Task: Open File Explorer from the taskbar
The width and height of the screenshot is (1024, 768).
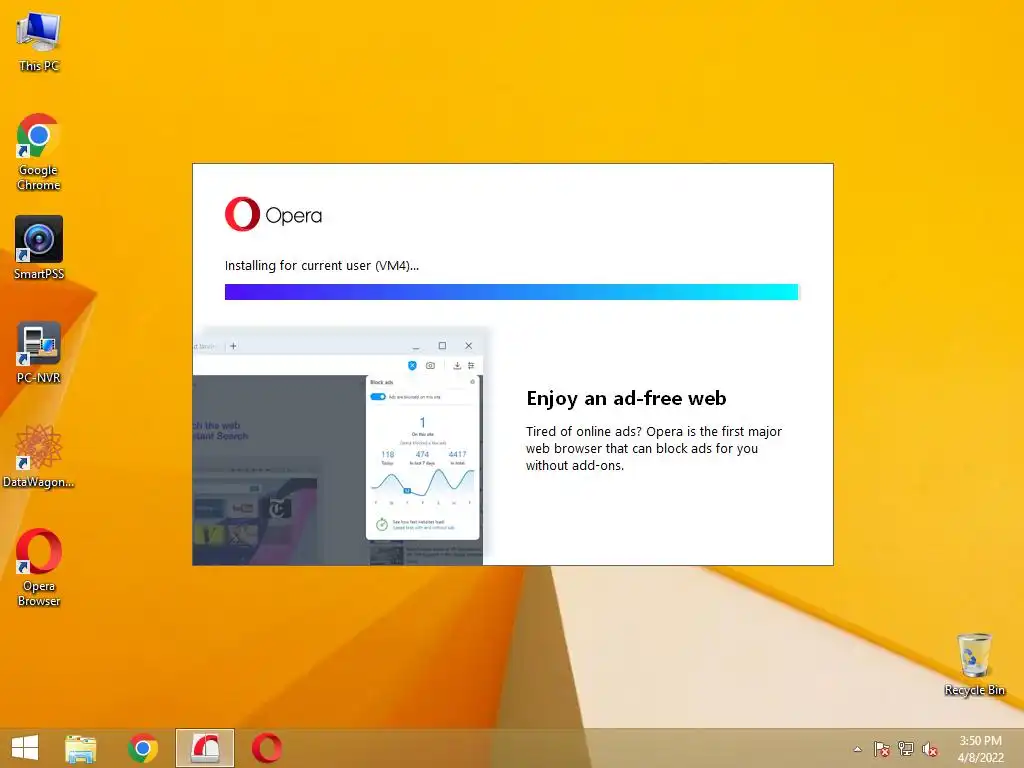Action: pos(80,748)
